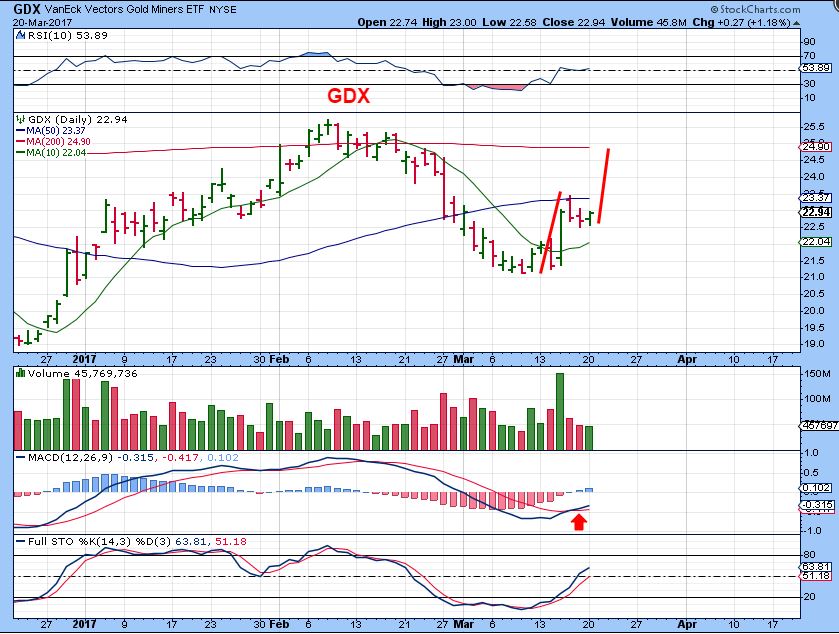Click the 80 level on the stochastic axis

point(810,555)
